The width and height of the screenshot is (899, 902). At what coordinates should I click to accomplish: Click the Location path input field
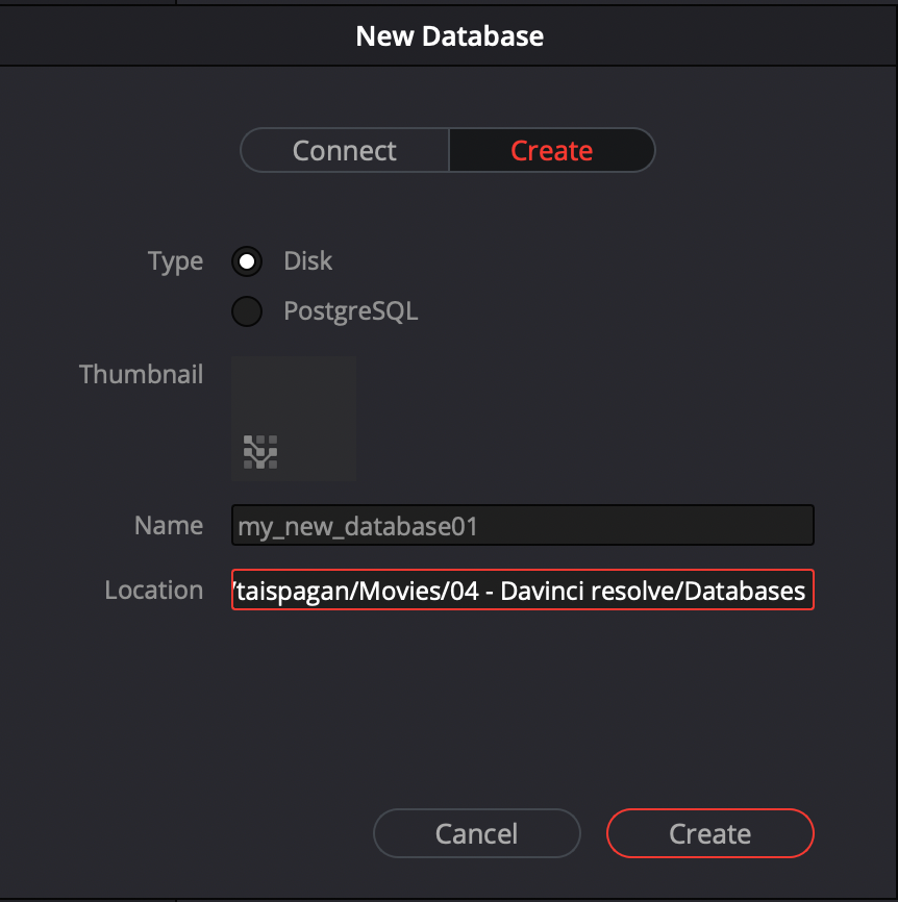(522, 590)
